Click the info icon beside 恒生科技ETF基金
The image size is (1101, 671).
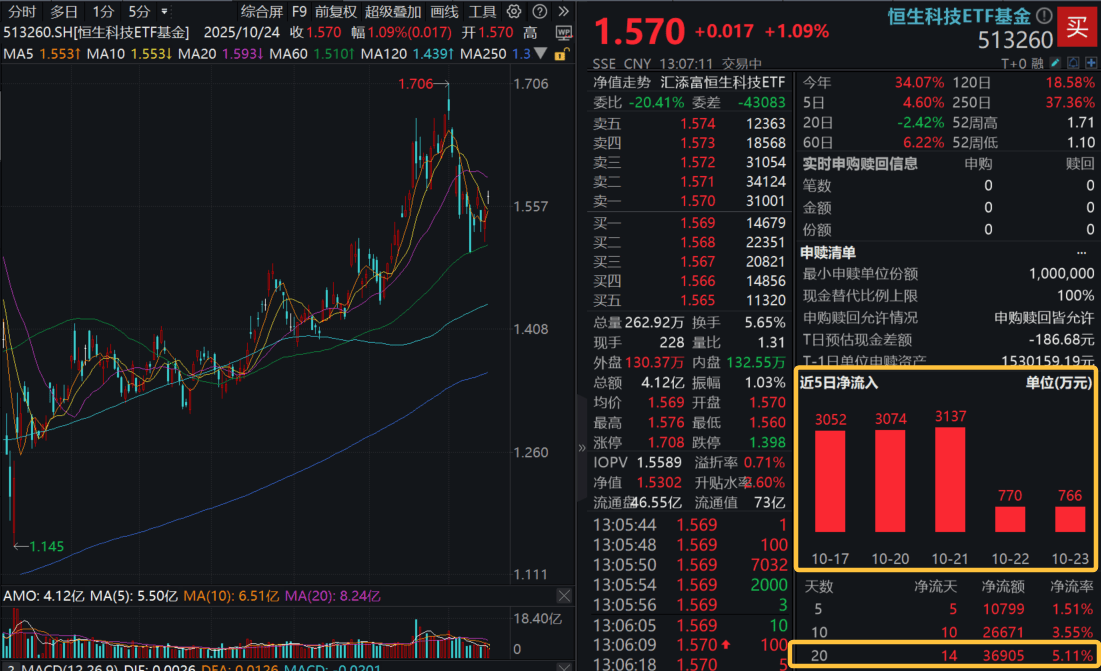pyautogui.click(x=1044, y=16)
